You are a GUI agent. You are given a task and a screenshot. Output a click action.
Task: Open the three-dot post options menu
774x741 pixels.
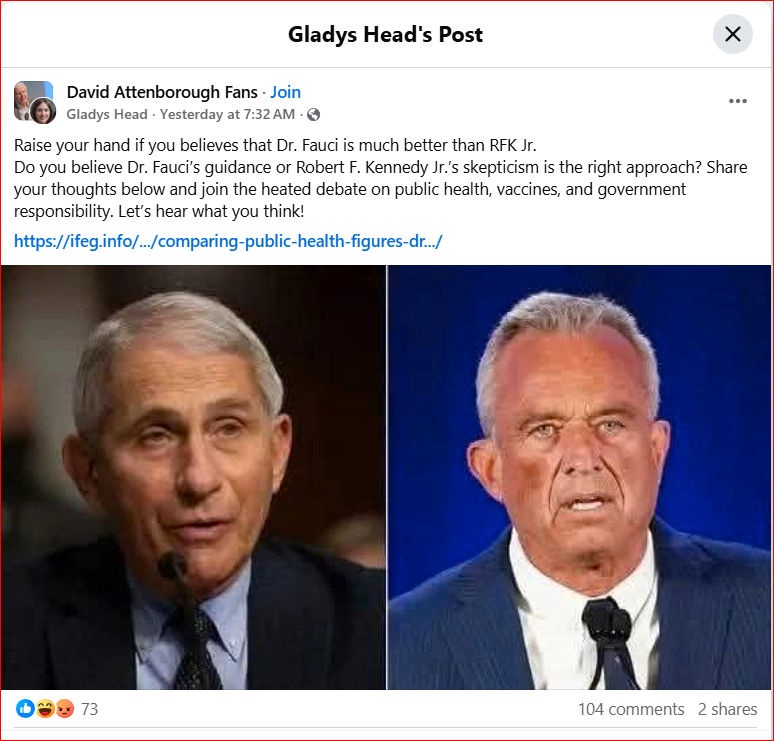pos(738,101)
